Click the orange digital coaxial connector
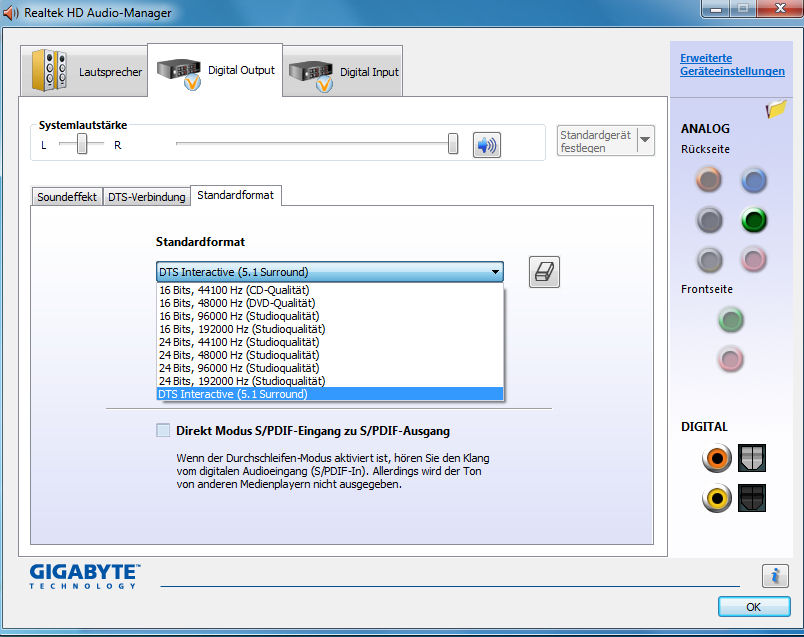Viewport: 804px width, 637px height. tap(717, 458)
